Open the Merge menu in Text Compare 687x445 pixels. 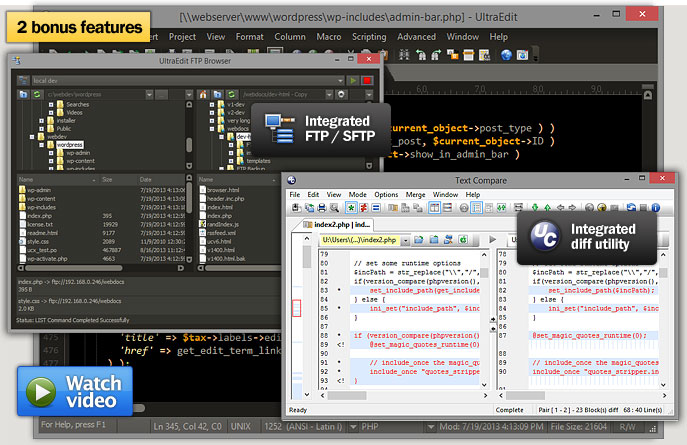(417, 194)
